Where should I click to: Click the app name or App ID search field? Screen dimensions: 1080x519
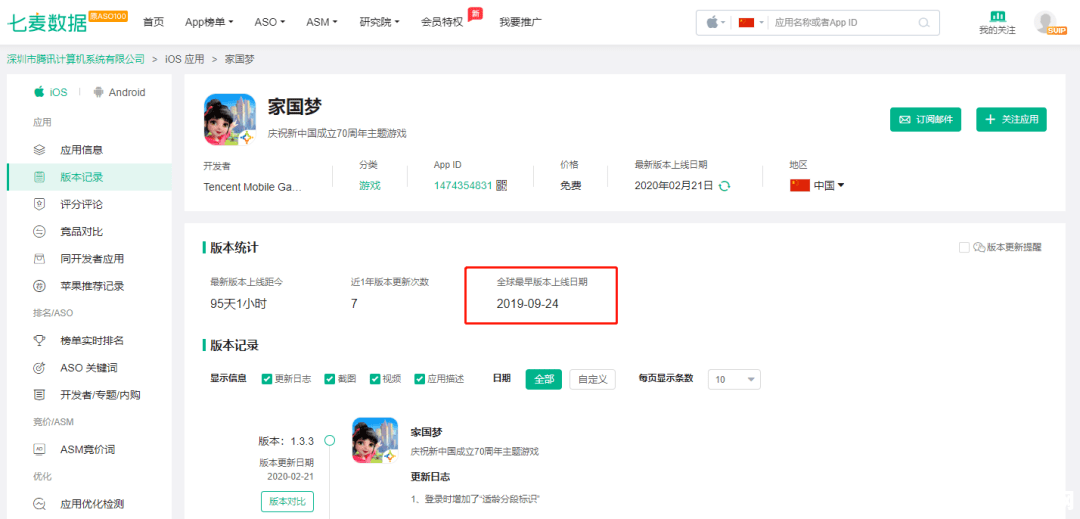pos(844,23)
